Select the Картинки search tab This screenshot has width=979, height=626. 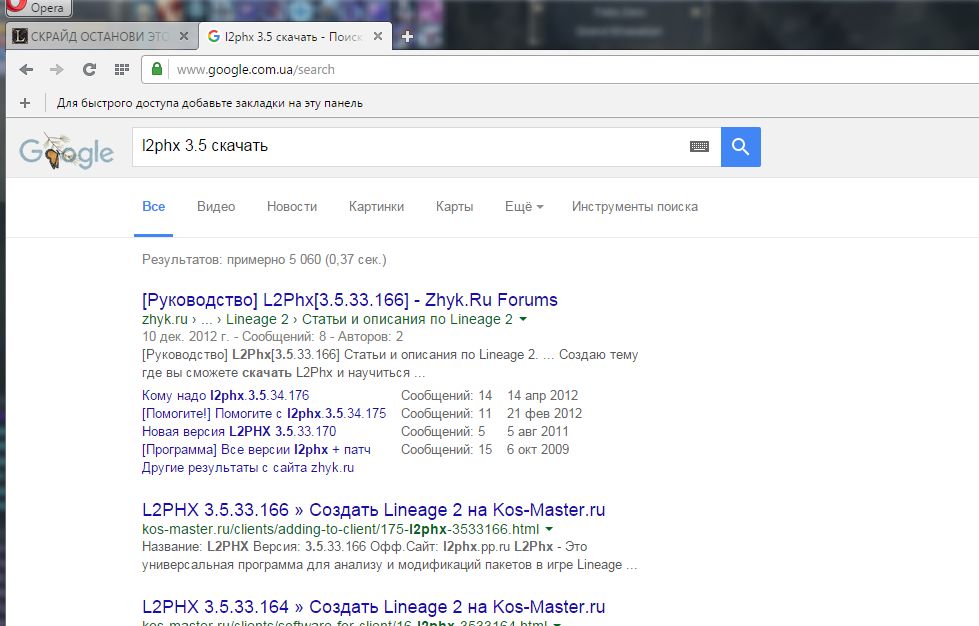point(376,207)
